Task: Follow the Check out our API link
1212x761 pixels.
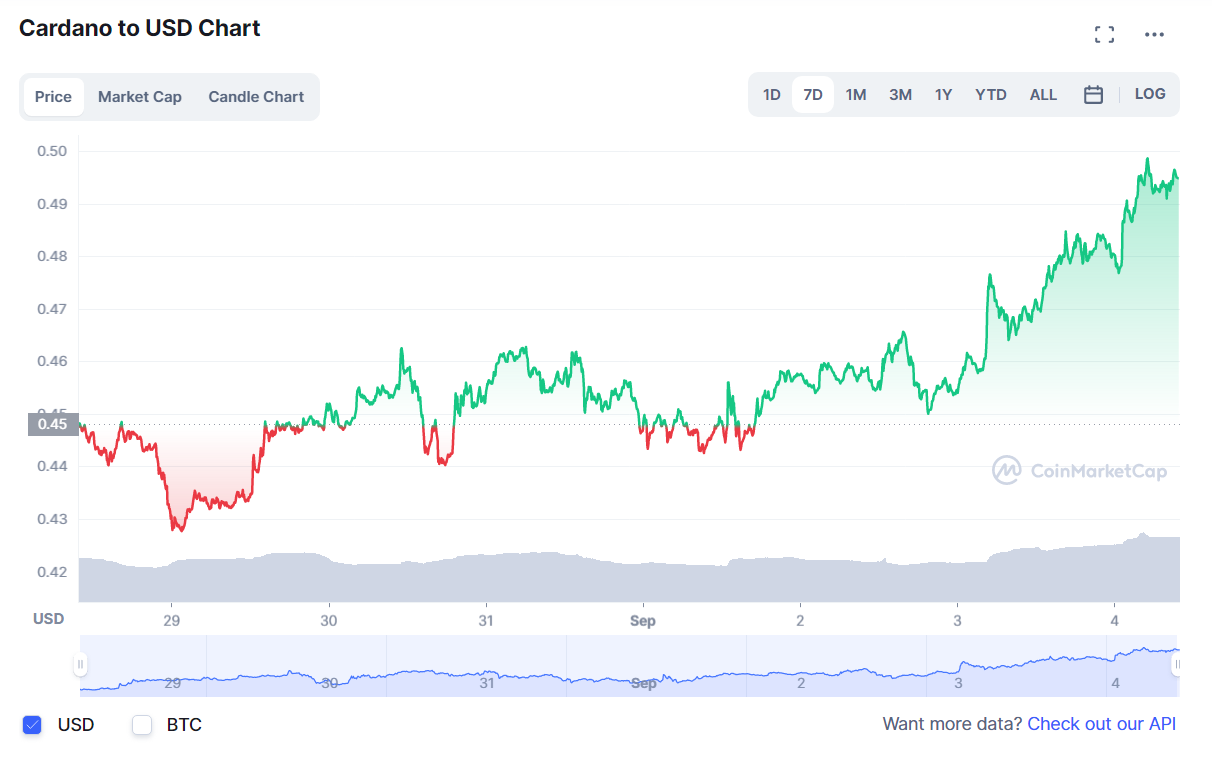Action: coord(1102,724)
